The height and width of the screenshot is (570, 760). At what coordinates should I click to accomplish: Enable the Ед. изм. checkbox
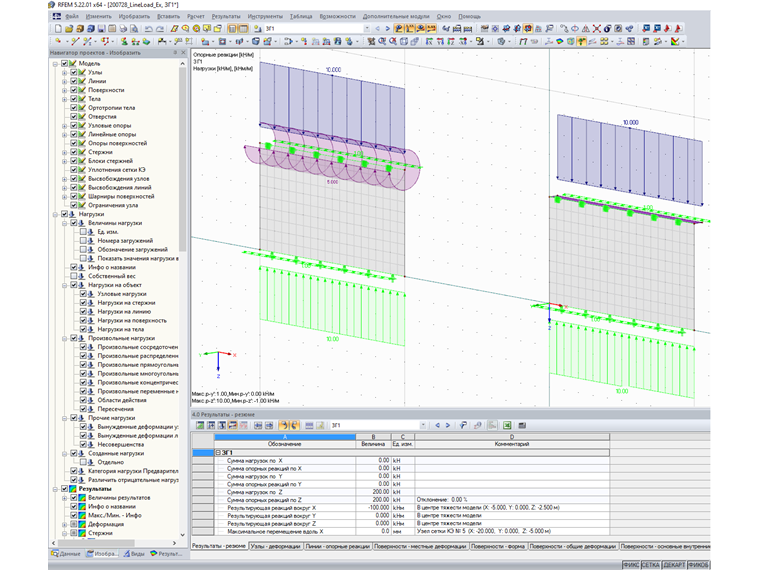[x=83, y=232]
